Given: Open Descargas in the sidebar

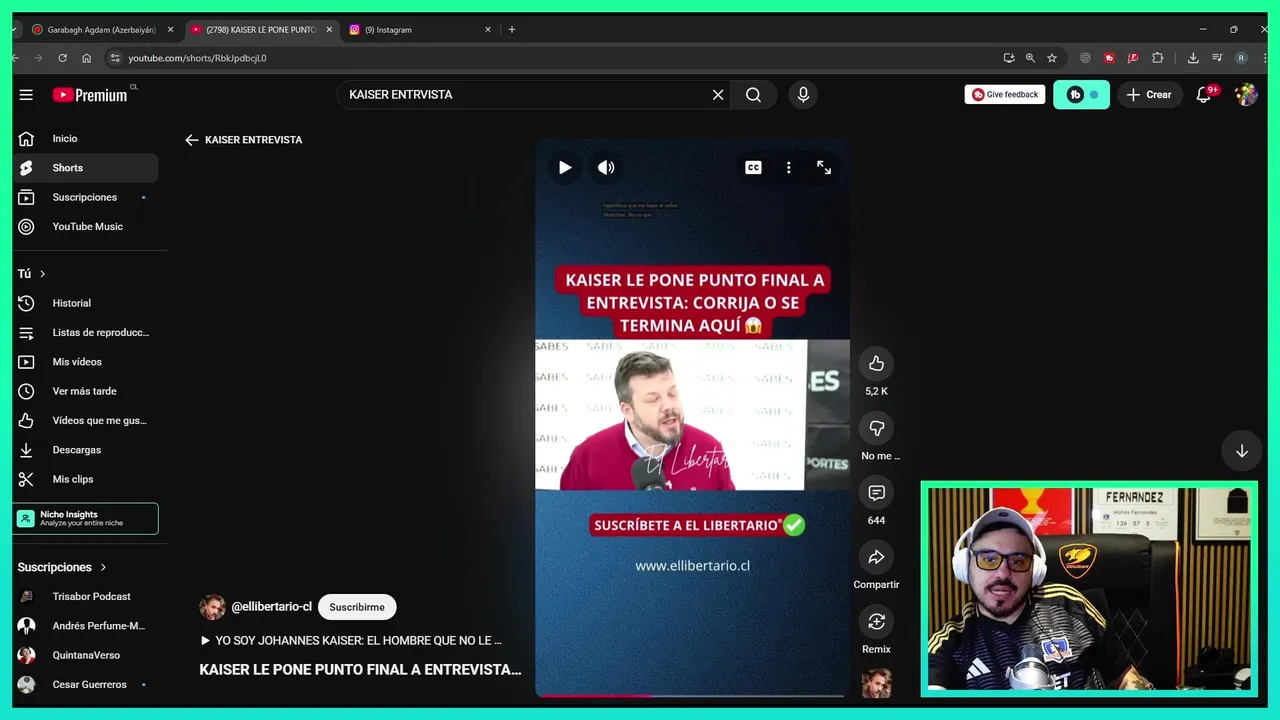Looking at the screenshot, I should pyautogui.click(x=86, y=450).
